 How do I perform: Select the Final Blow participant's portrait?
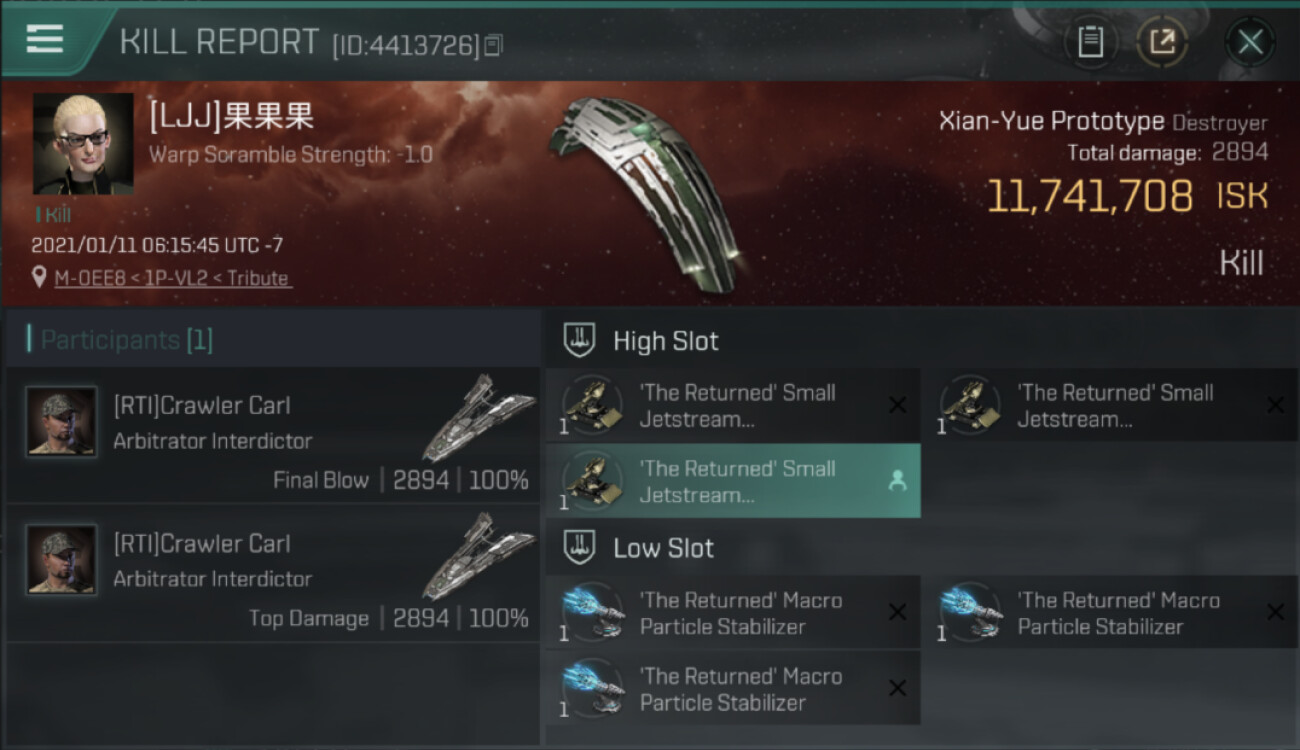click(x=62, y=422)
